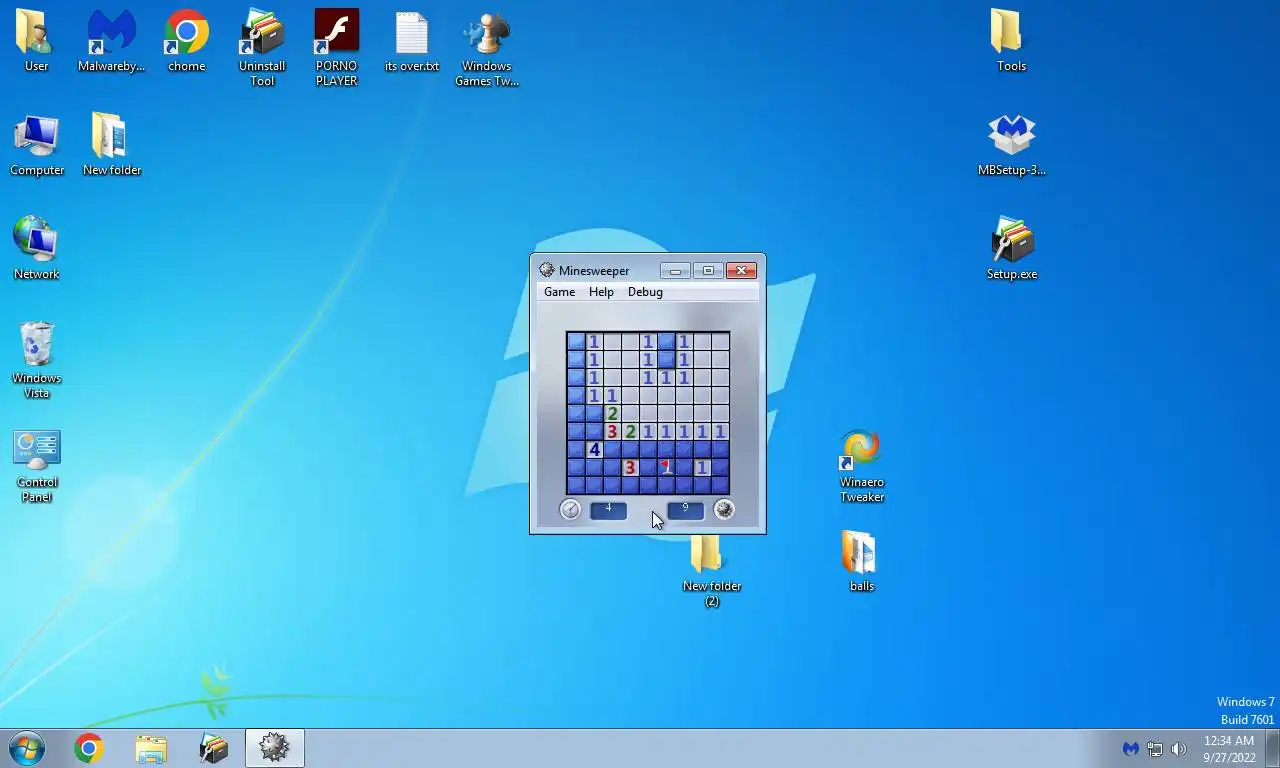Open the network tray icon
Screen dimensions: 1280x768
(x=1154, y=748)
